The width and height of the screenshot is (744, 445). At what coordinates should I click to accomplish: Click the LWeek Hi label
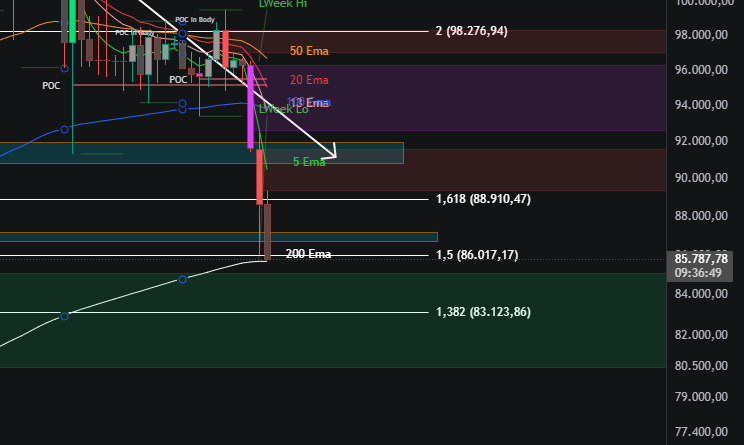pos(283,4)
